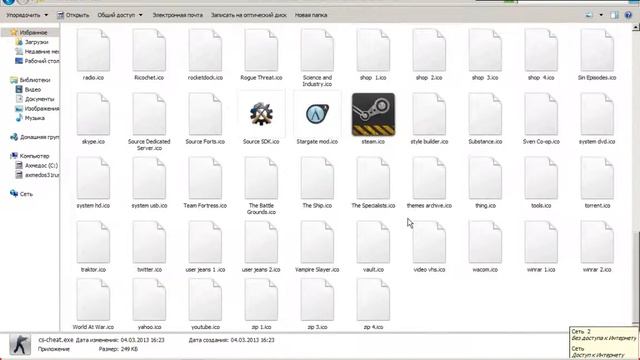Click Электронная почта in toolbar
This screenshot has width=640, height=360.
coord(178,15)
